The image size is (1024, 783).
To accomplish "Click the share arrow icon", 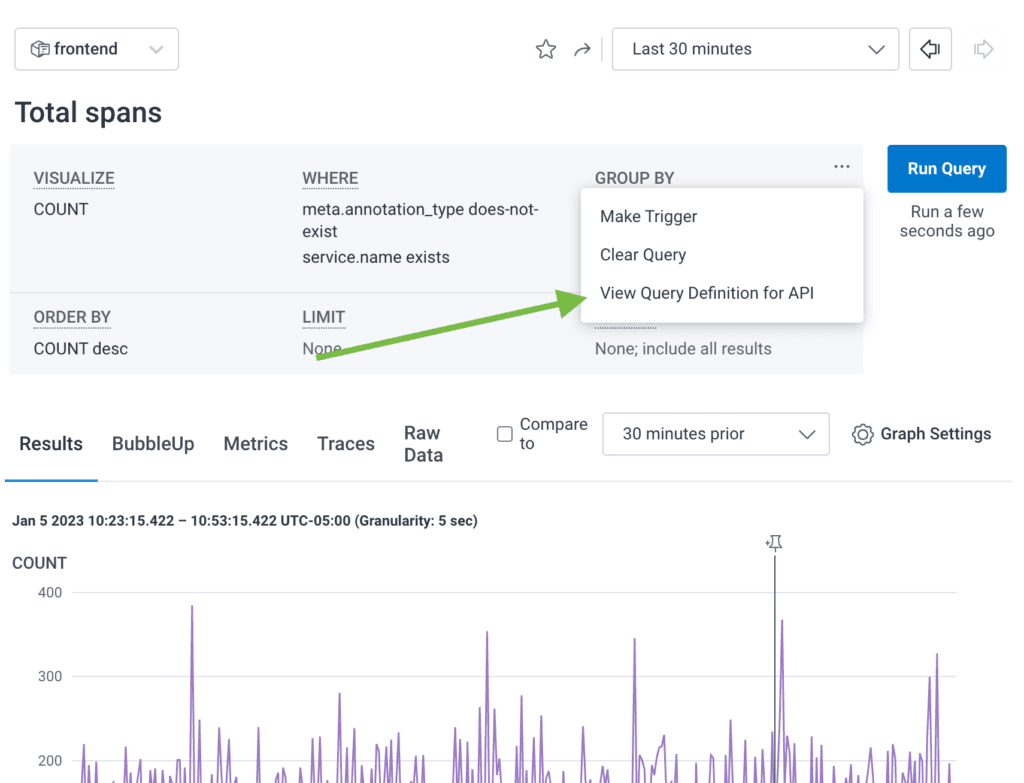I will pos(582,49).
